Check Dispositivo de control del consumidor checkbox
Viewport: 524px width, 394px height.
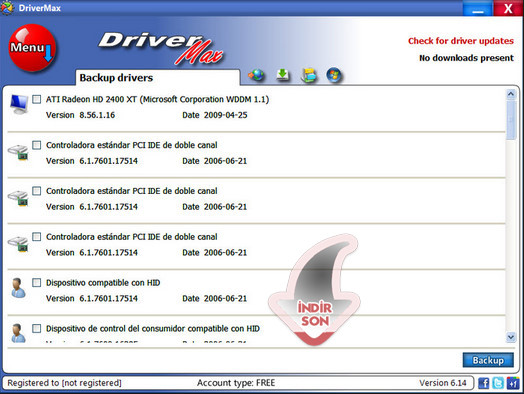tap(37, 328)
